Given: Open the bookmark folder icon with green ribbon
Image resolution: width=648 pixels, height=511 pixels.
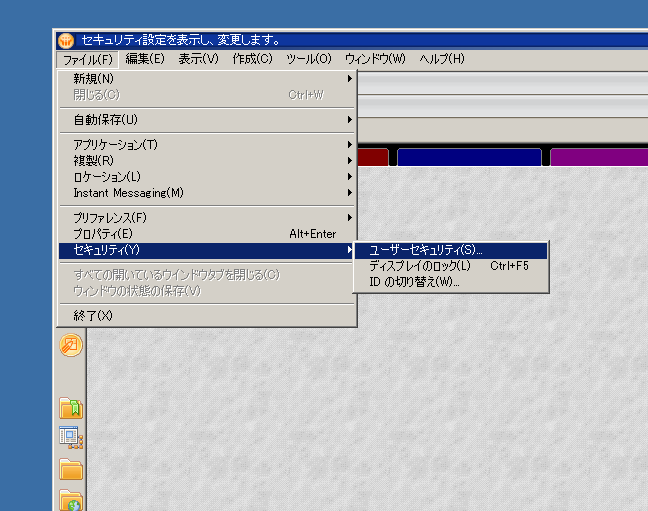Looking at the screenshot, I should pos(71,408).
